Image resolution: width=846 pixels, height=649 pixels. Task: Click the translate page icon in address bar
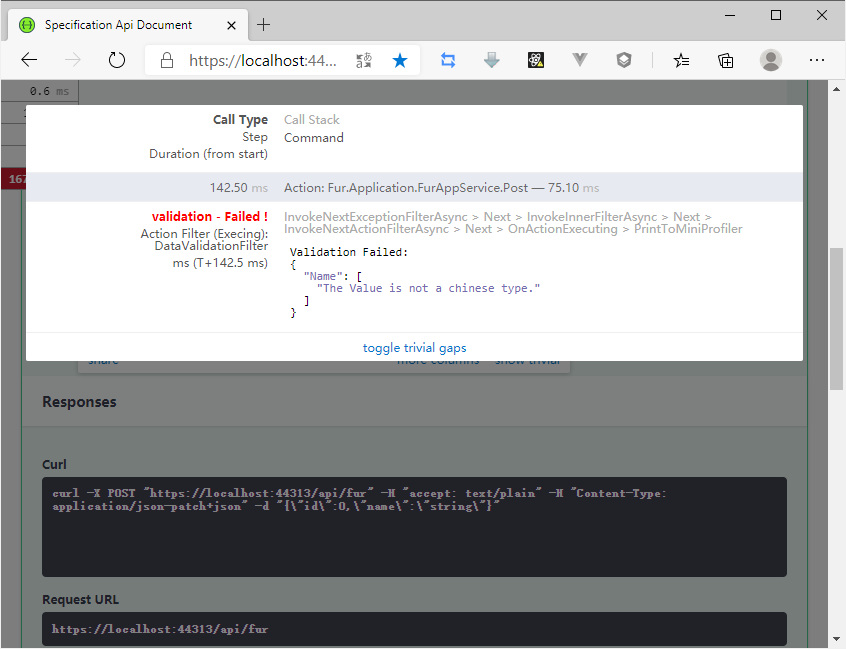pos(364,61)
